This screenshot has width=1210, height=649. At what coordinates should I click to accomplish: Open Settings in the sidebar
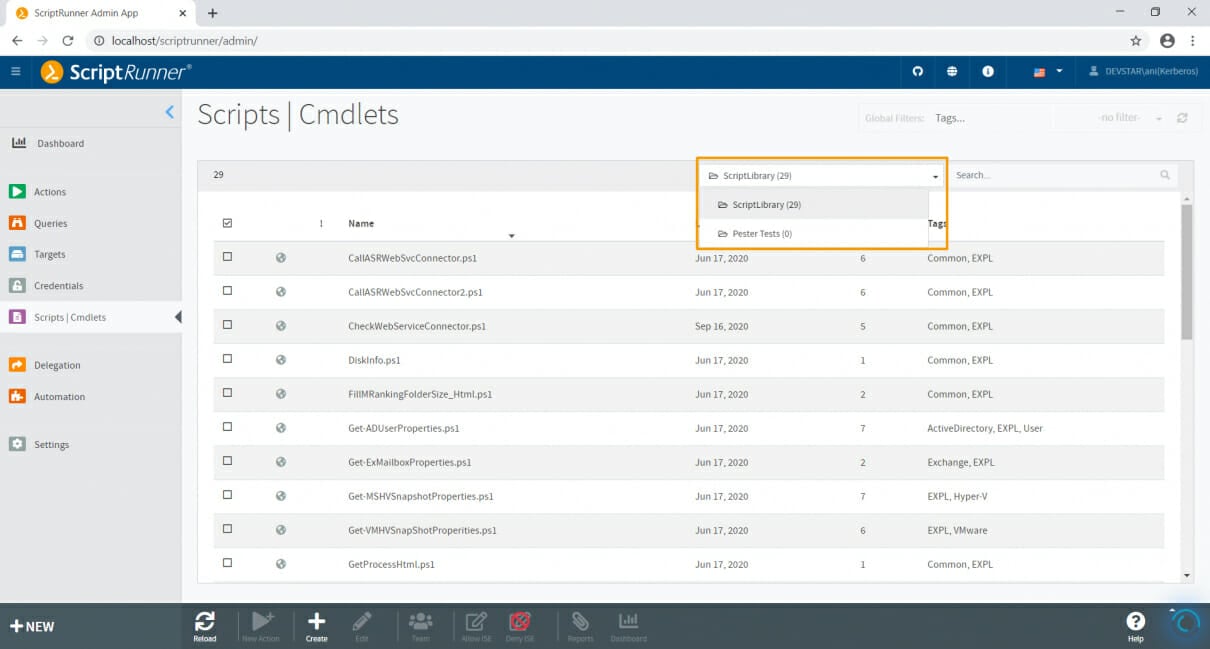tap(51, 444)
